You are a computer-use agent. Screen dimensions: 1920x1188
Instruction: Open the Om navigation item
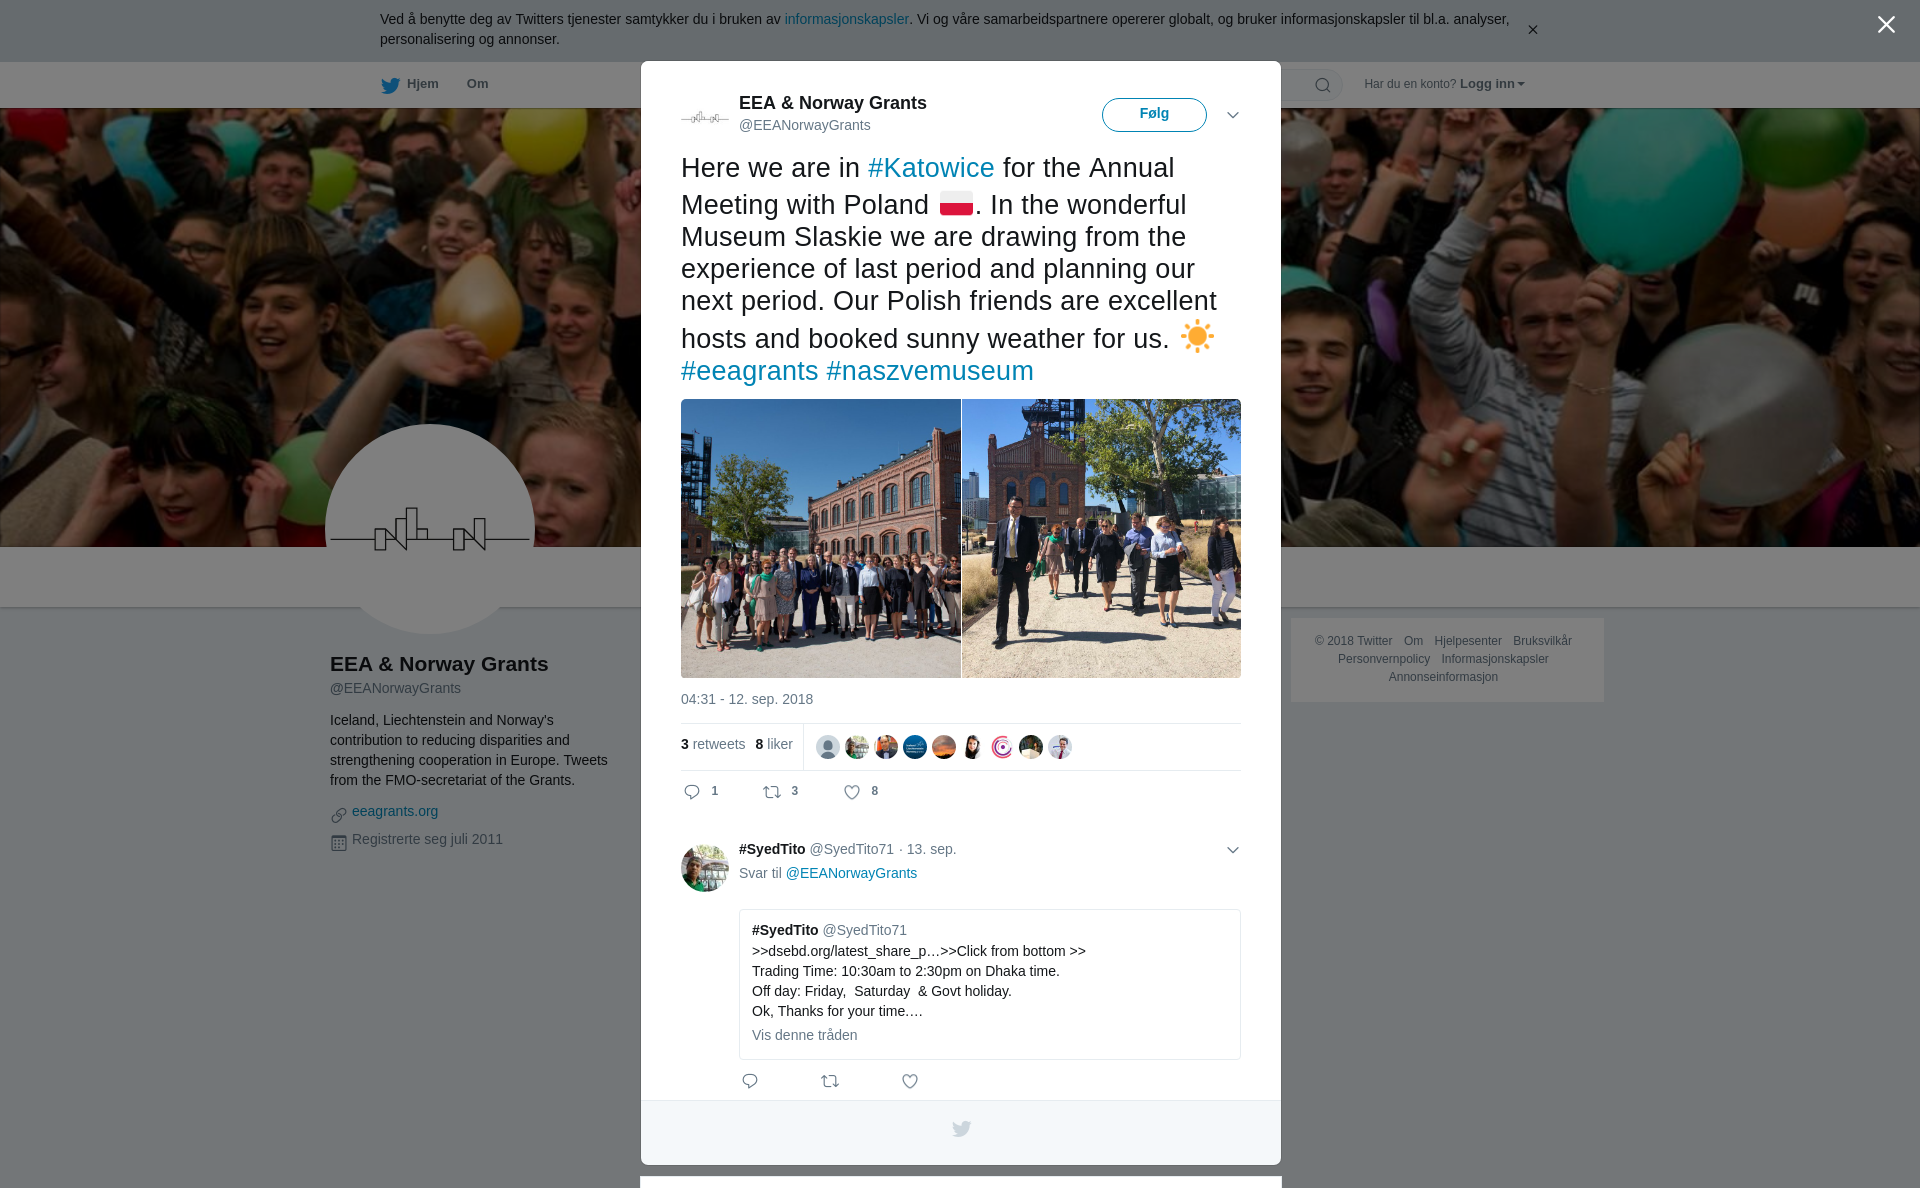coord(477,84)
